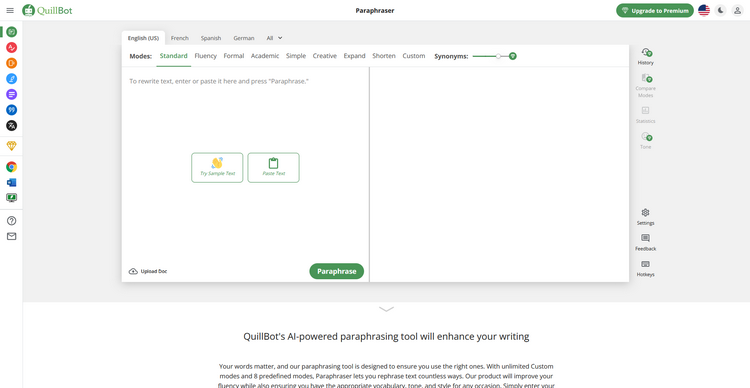This screenshot has height=388, width=750.
Task: Toggle dark mode moon icon
Action: coord(720,11)
